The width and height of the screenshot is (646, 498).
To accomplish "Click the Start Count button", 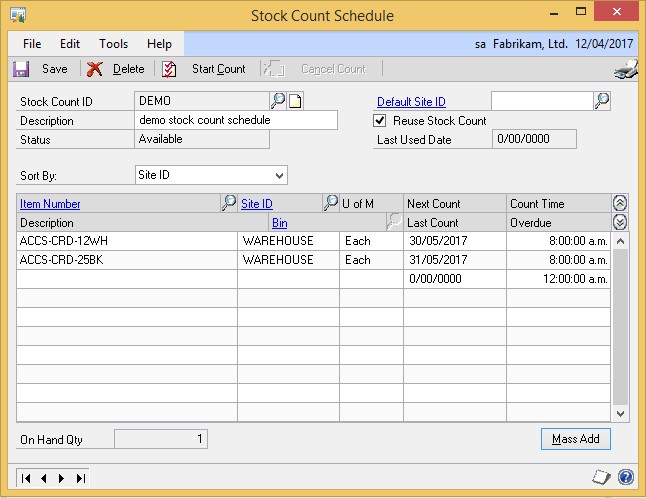I will click(218, 69).
